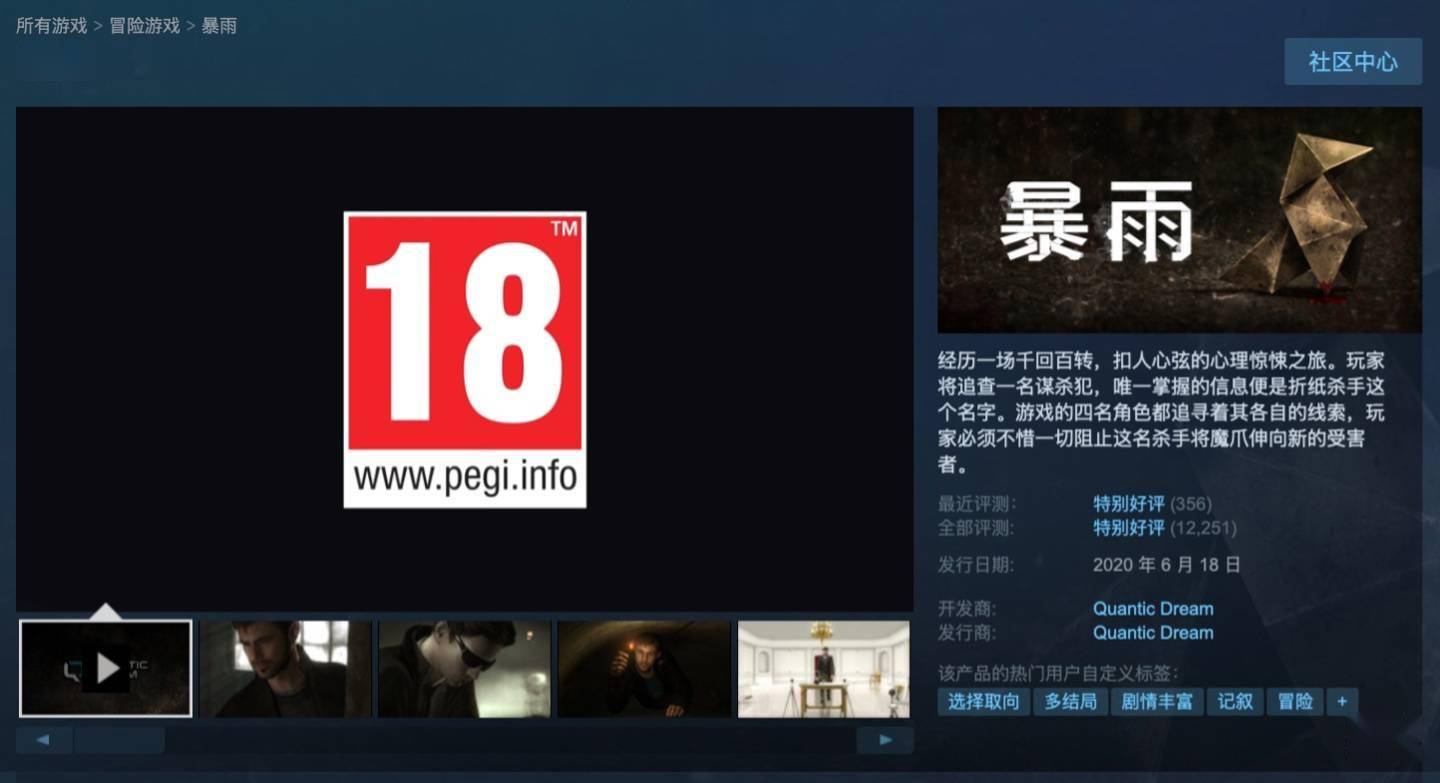Select the 多结局 tag
The width and height of the screenshot is (1440, 783).
[1071, 701]
